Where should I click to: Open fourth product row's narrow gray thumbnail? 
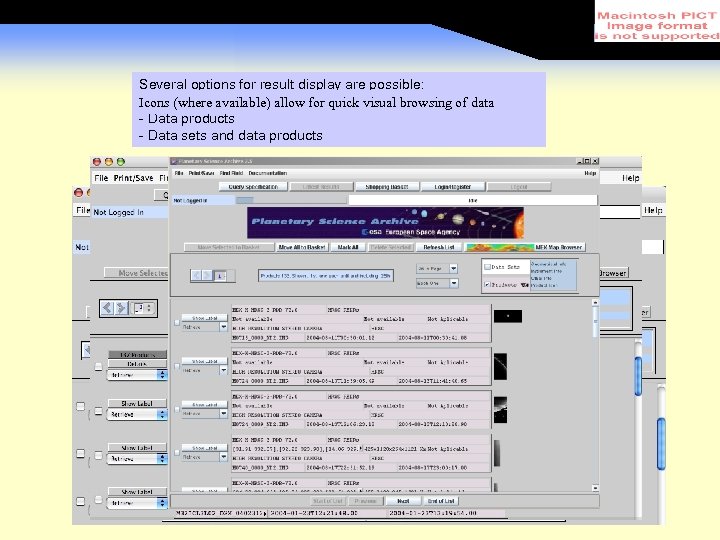497,453
